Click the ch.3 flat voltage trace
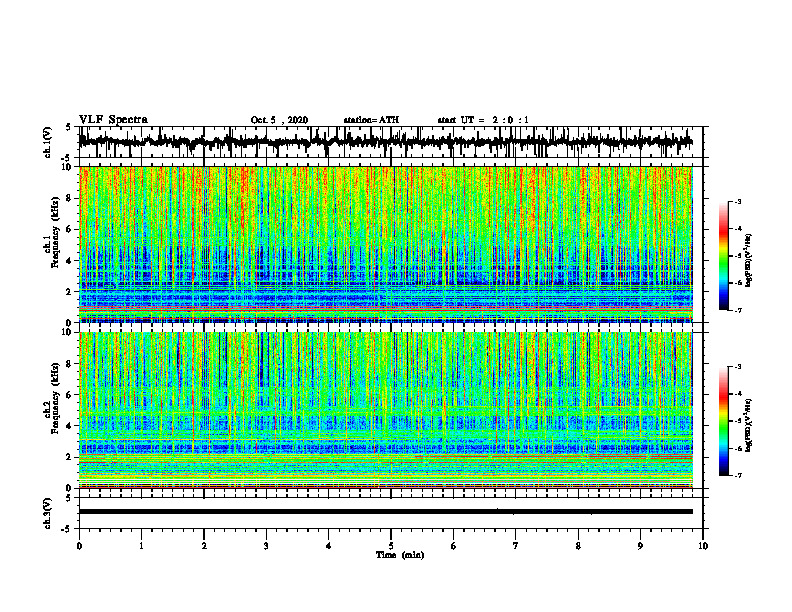The height and width of the screenshot is (612, 792). click(x=385, y=512)
